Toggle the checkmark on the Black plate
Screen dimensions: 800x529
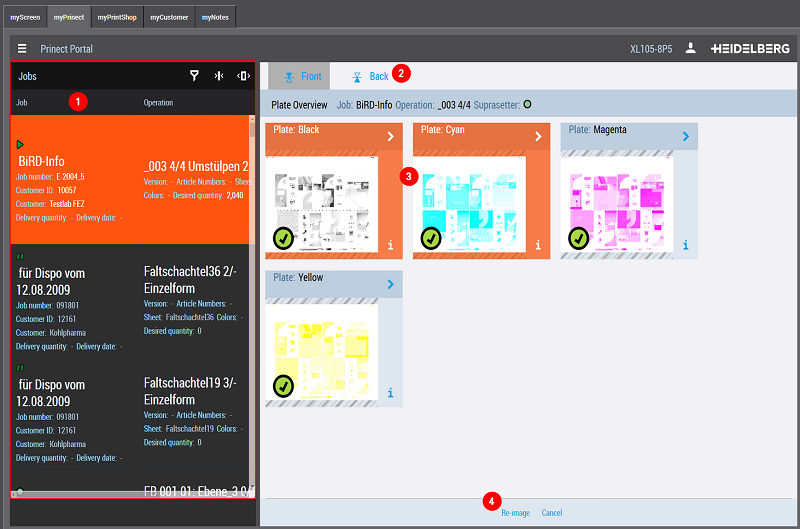(284, 238)
